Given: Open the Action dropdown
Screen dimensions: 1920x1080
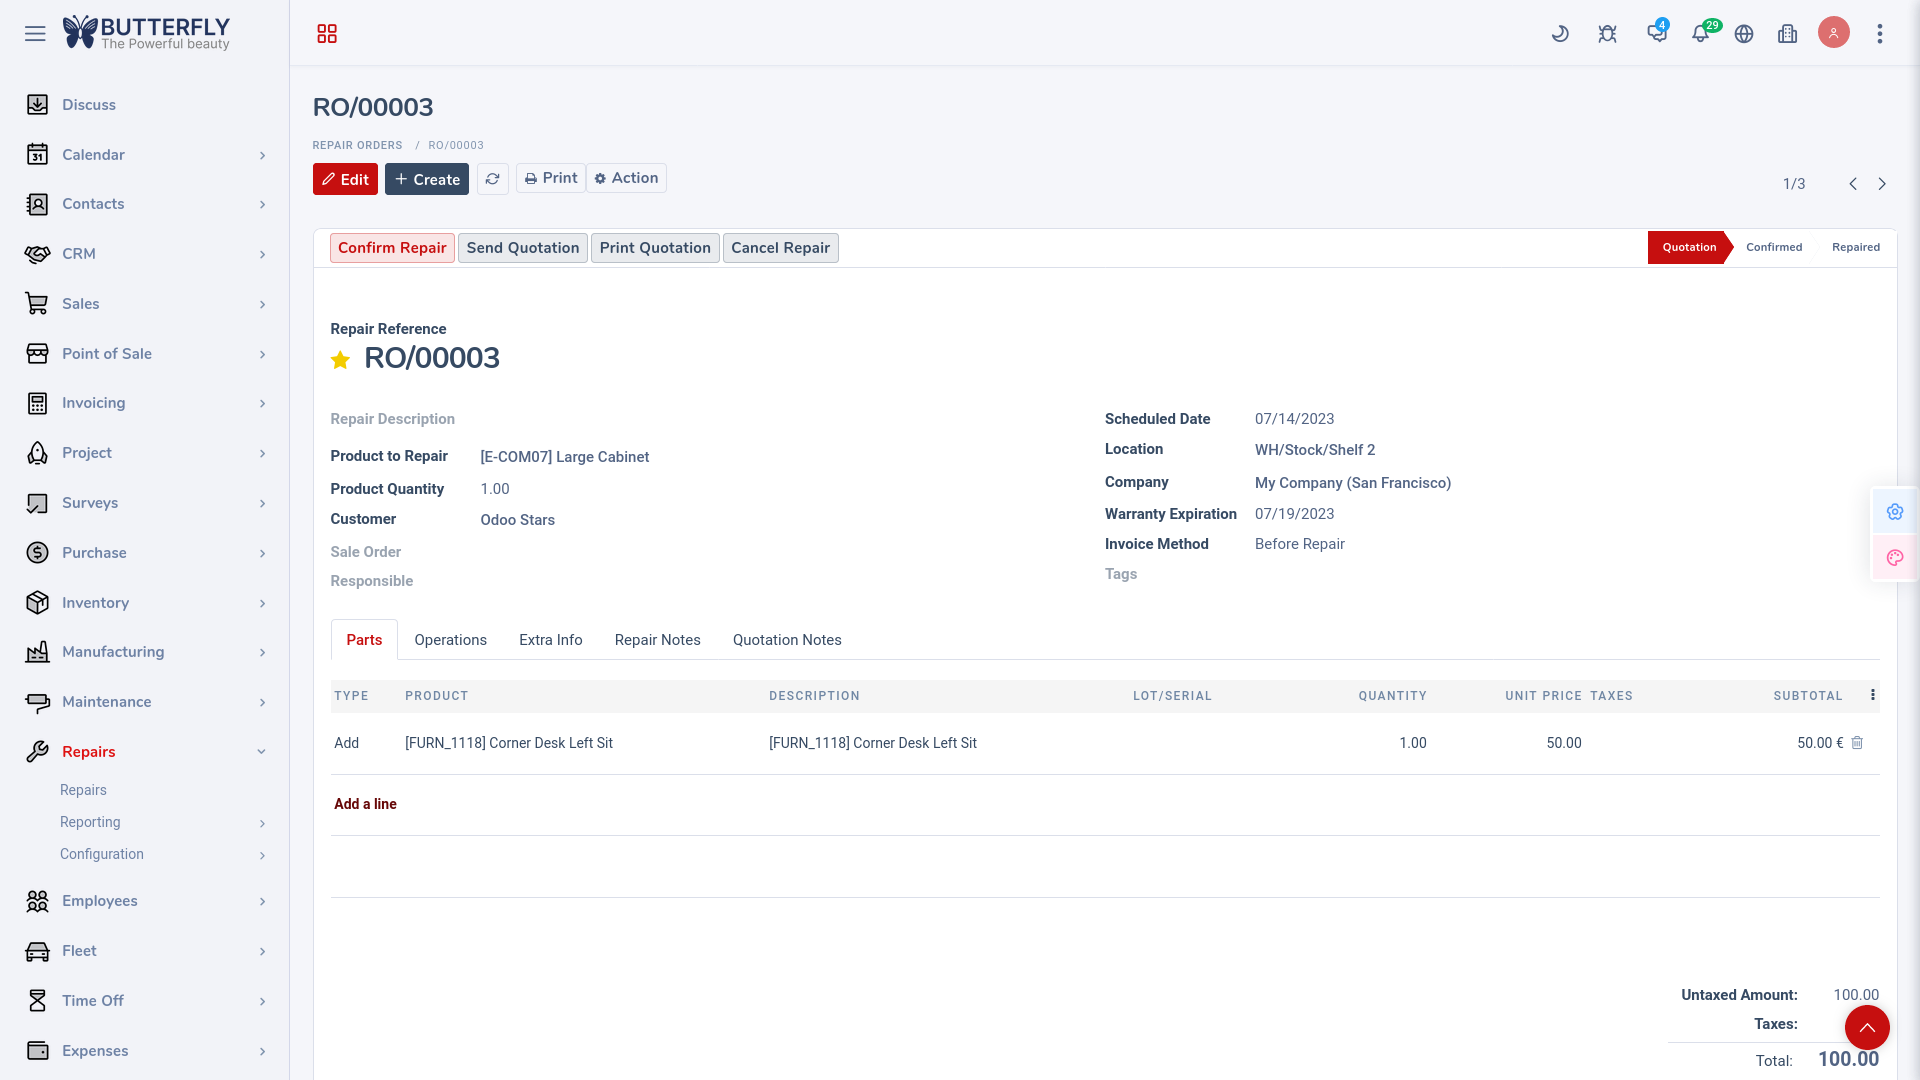Looking at the screenshot, I should coord(626,178).
